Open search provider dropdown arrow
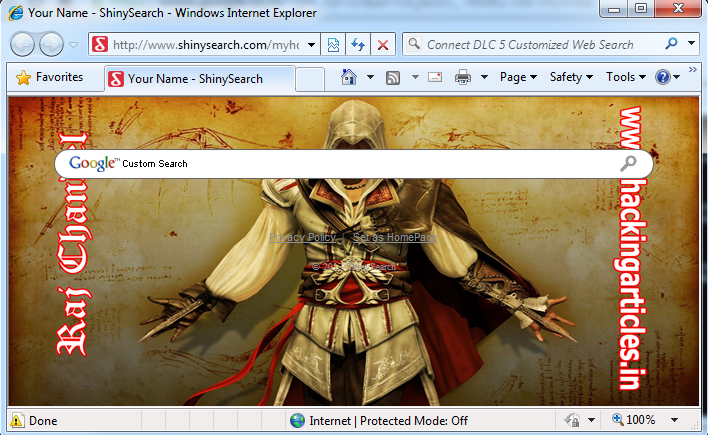The image size is (708, 435). (691, 43)
